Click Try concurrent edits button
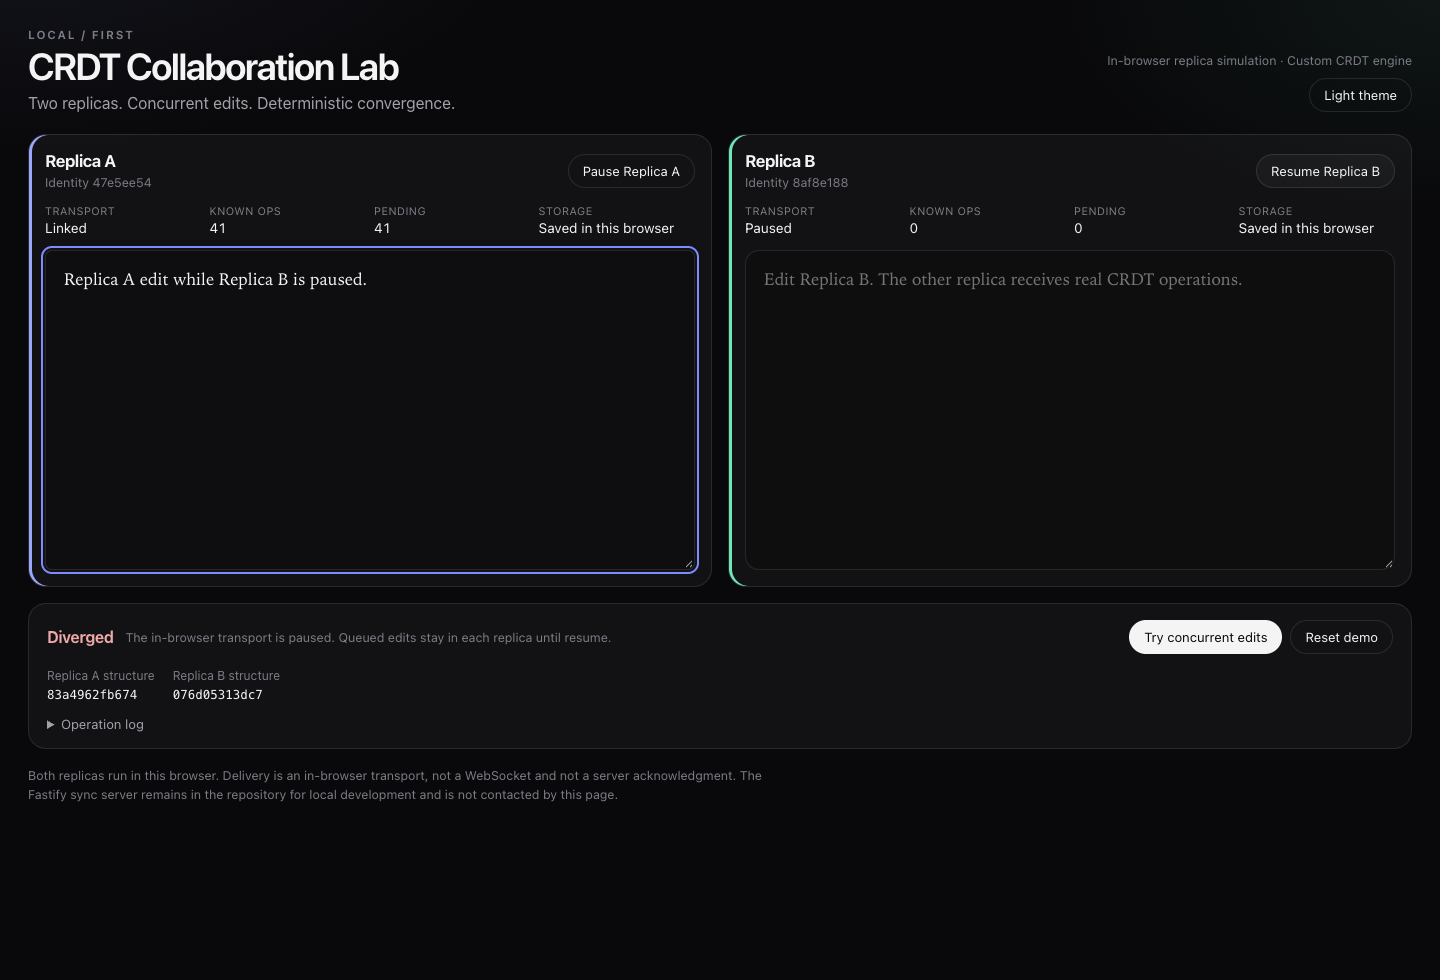Image resolution: width=1440 pixels, height=980 pixels. click(1205, 637)
